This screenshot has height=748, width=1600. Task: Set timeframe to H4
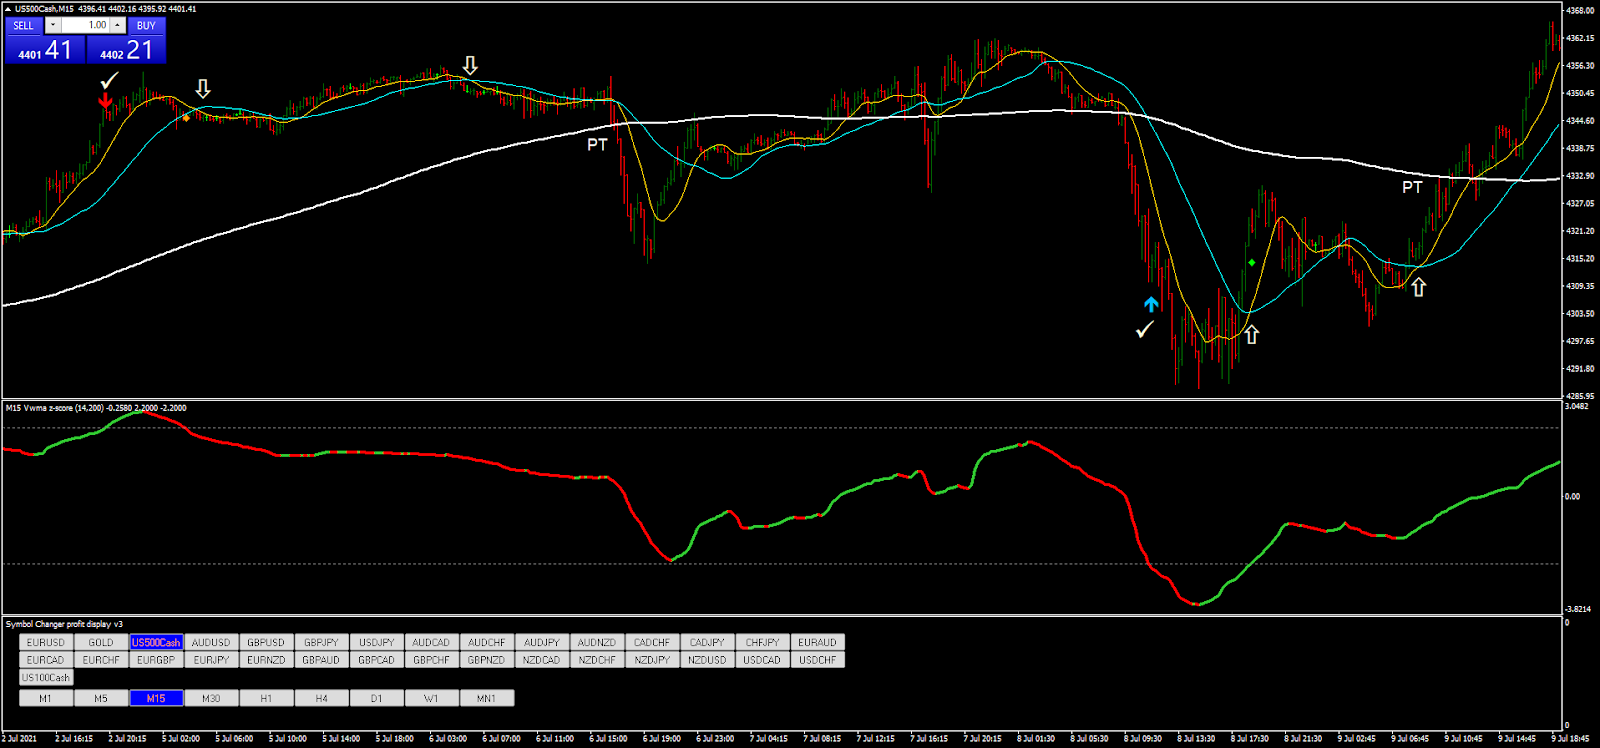point(321,698)
